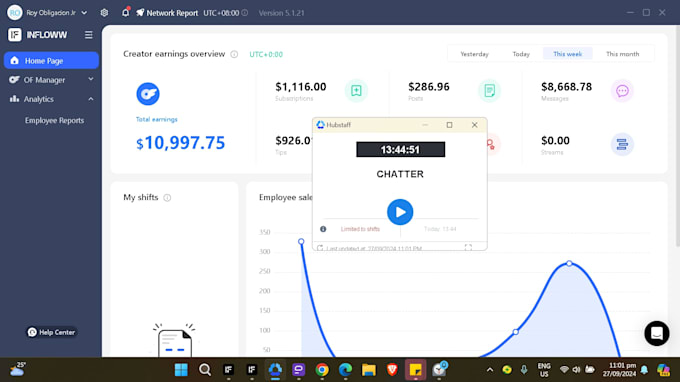Click the Posts document icon
The width and height of the screenshot is (680, 382).
[x=489, y=90]
